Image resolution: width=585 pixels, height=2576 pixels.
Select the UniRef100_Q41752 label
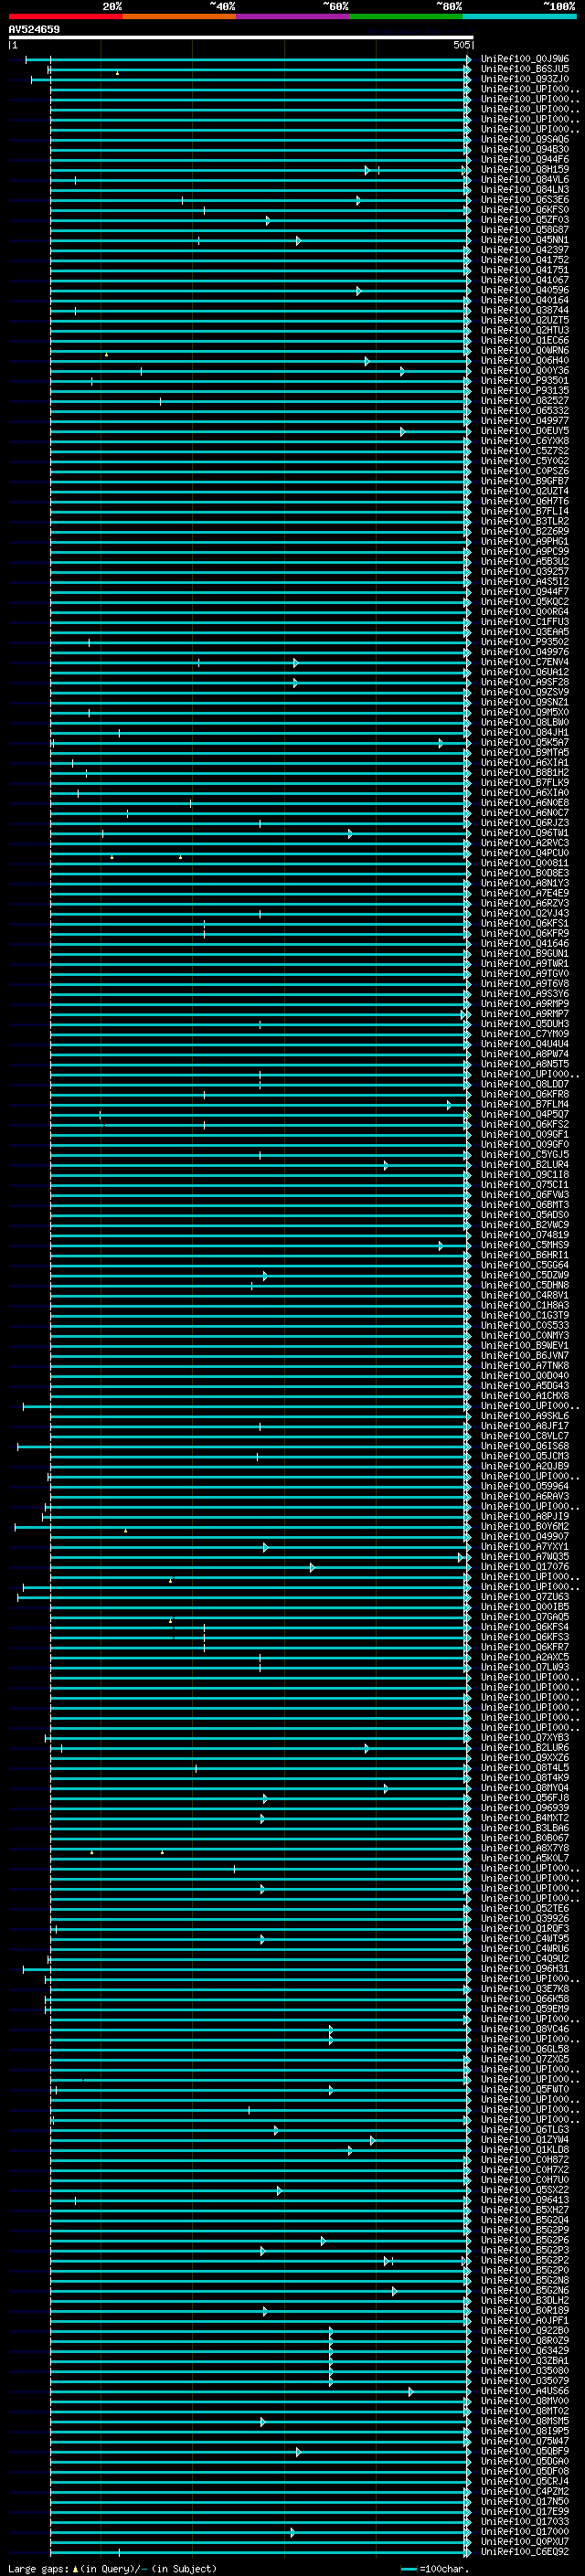(x=525, y=260)
